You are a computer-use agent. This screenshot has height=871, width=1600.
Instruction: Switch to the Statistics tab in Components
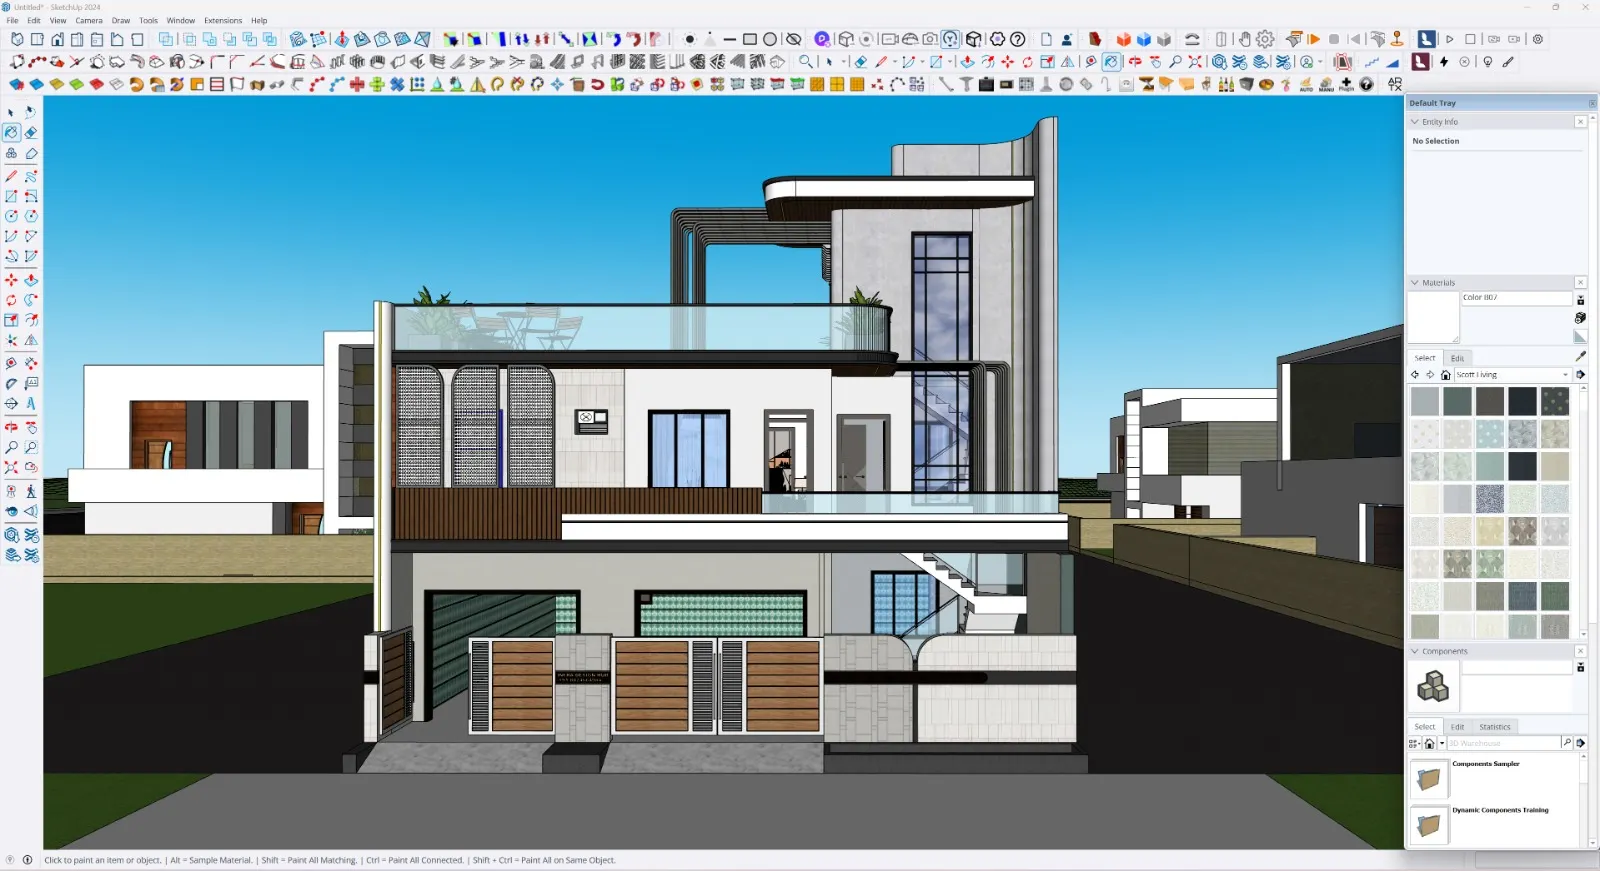pyautogui.click(x=1495, y=727)
